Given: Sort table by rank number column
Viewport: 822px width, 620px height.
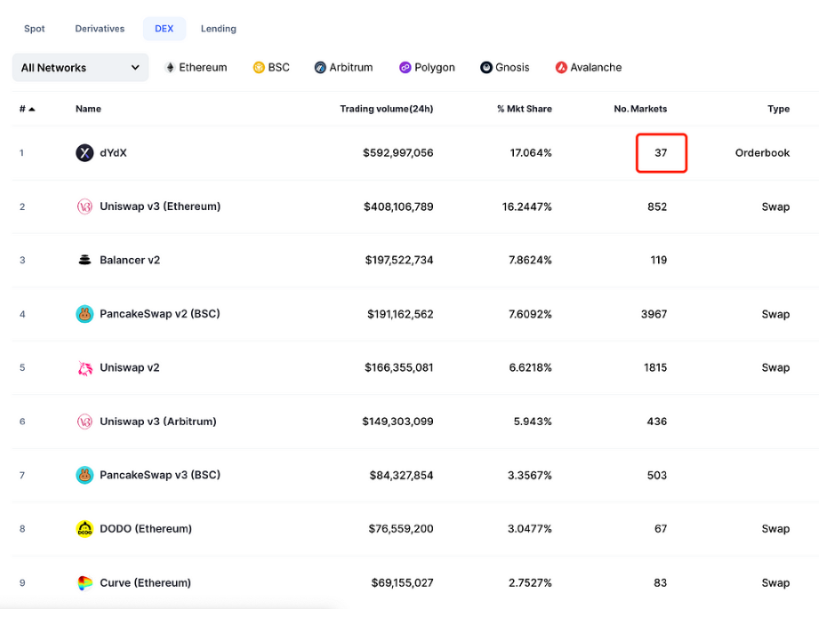Looking at the screenshot, I should click(27, 109).
